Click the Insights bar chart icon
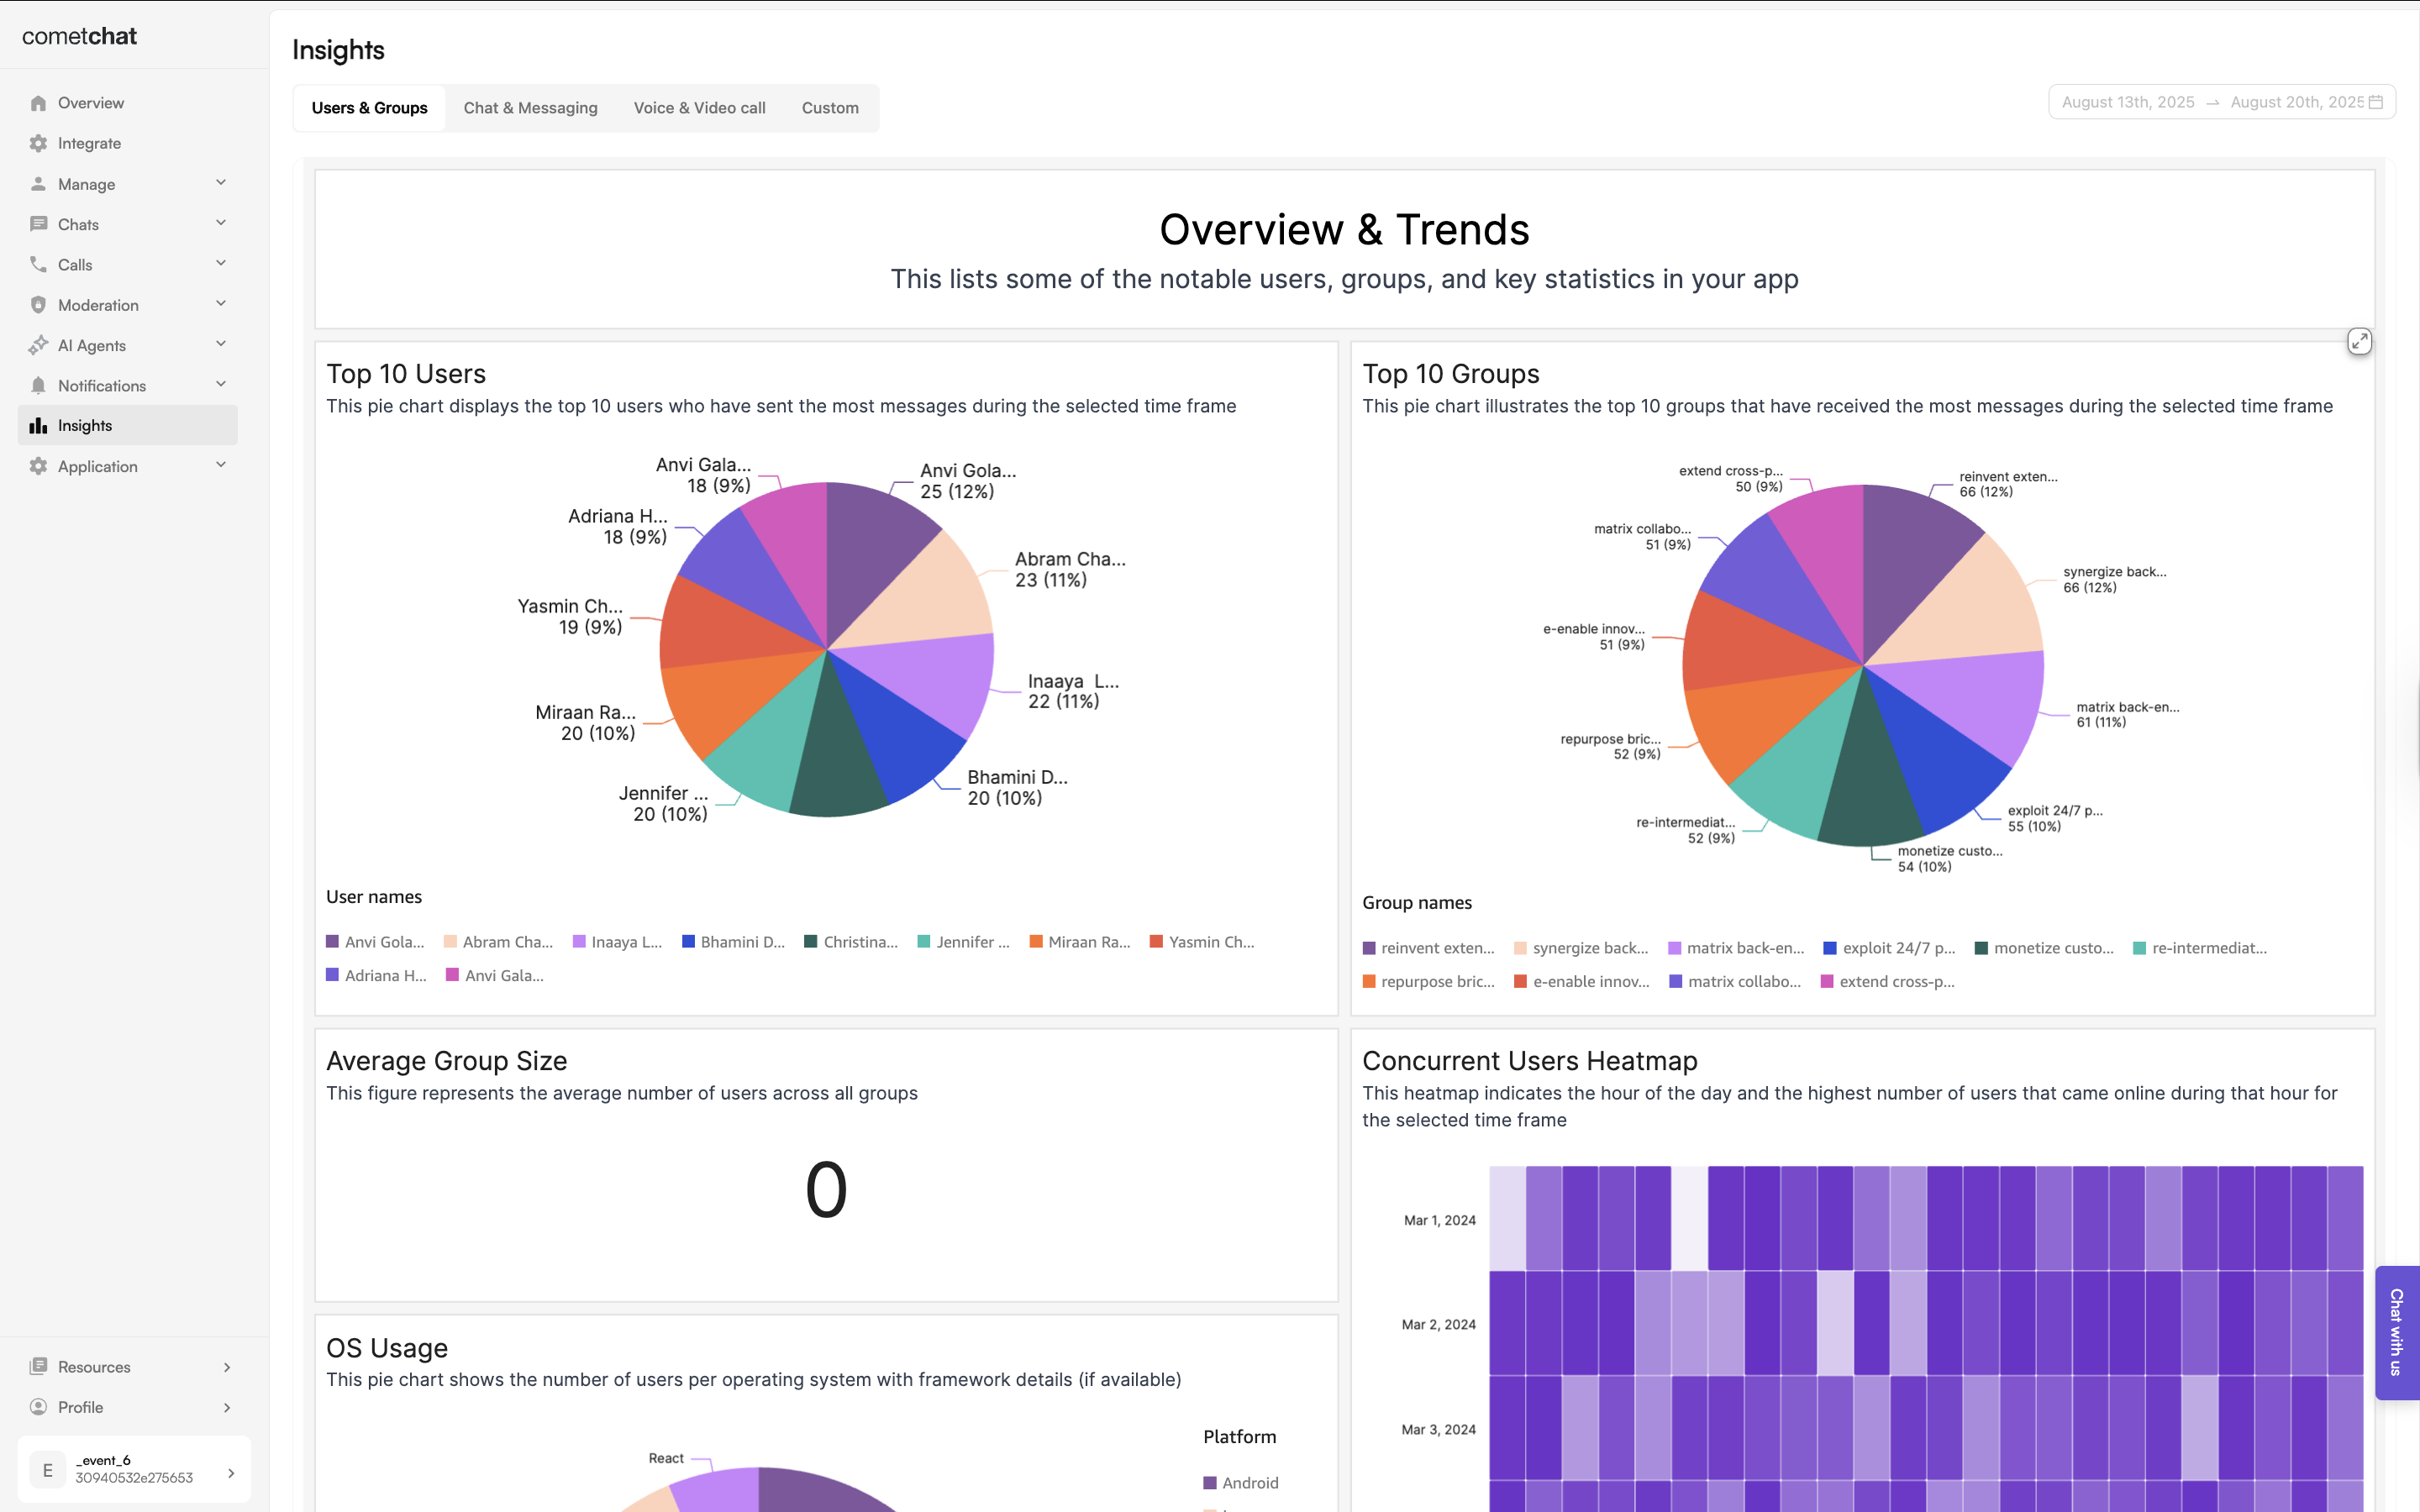The width and height of the screenshot is (2420, 1512). click(x=38, y=425)
